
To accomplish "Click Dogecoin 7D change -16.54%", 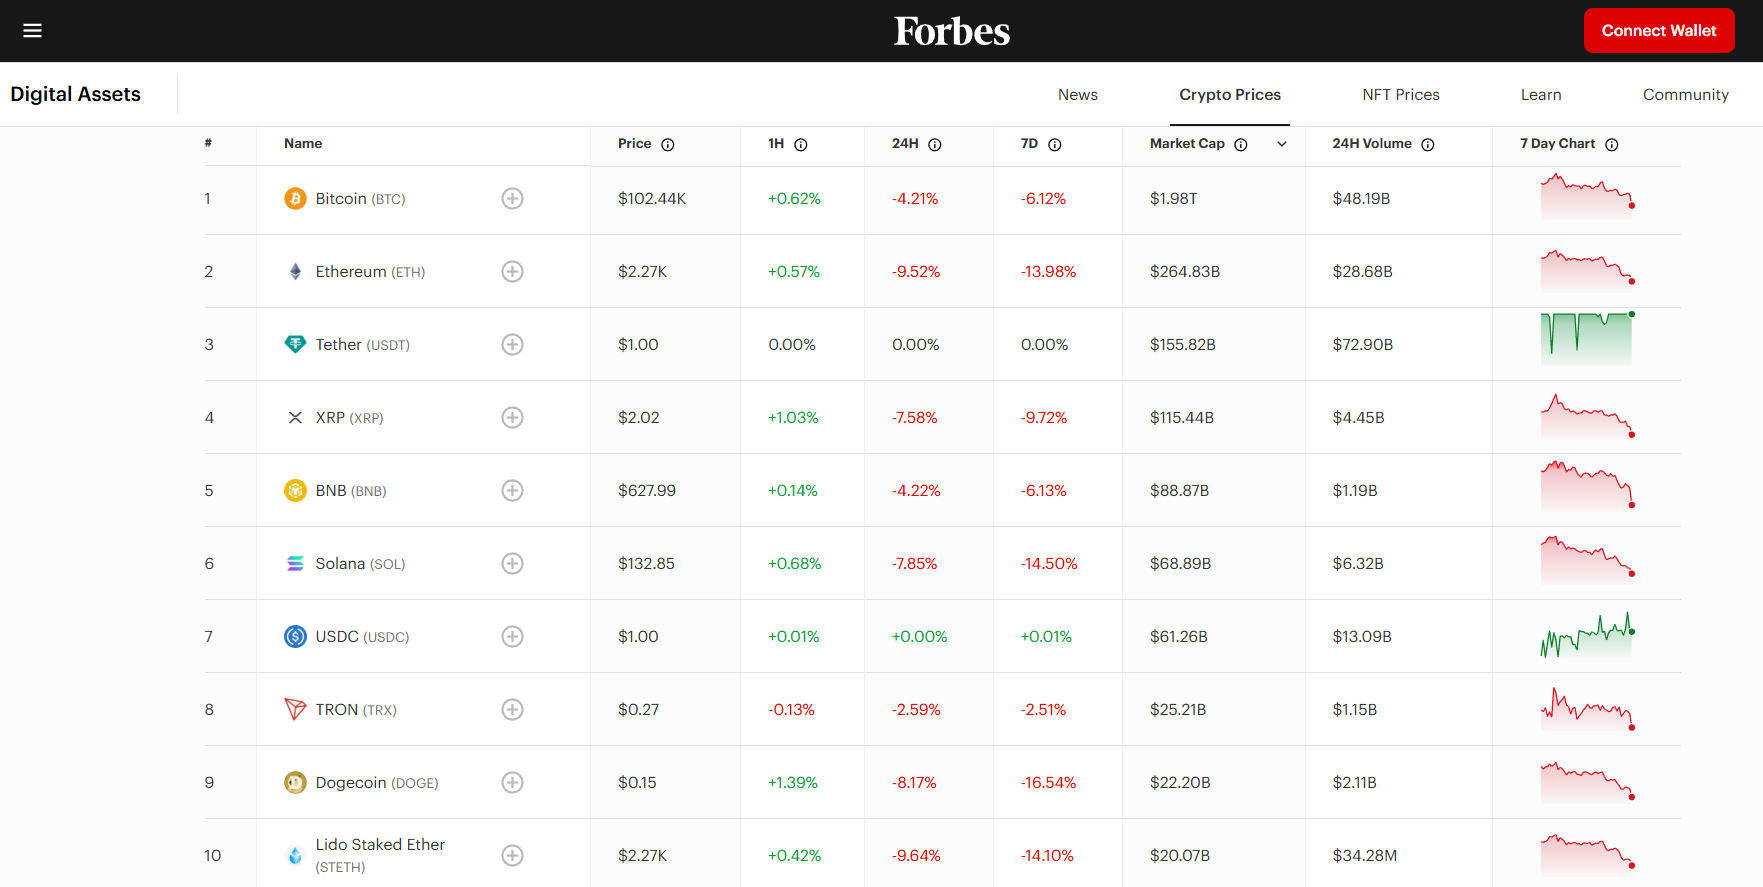I will [1048, 783].
